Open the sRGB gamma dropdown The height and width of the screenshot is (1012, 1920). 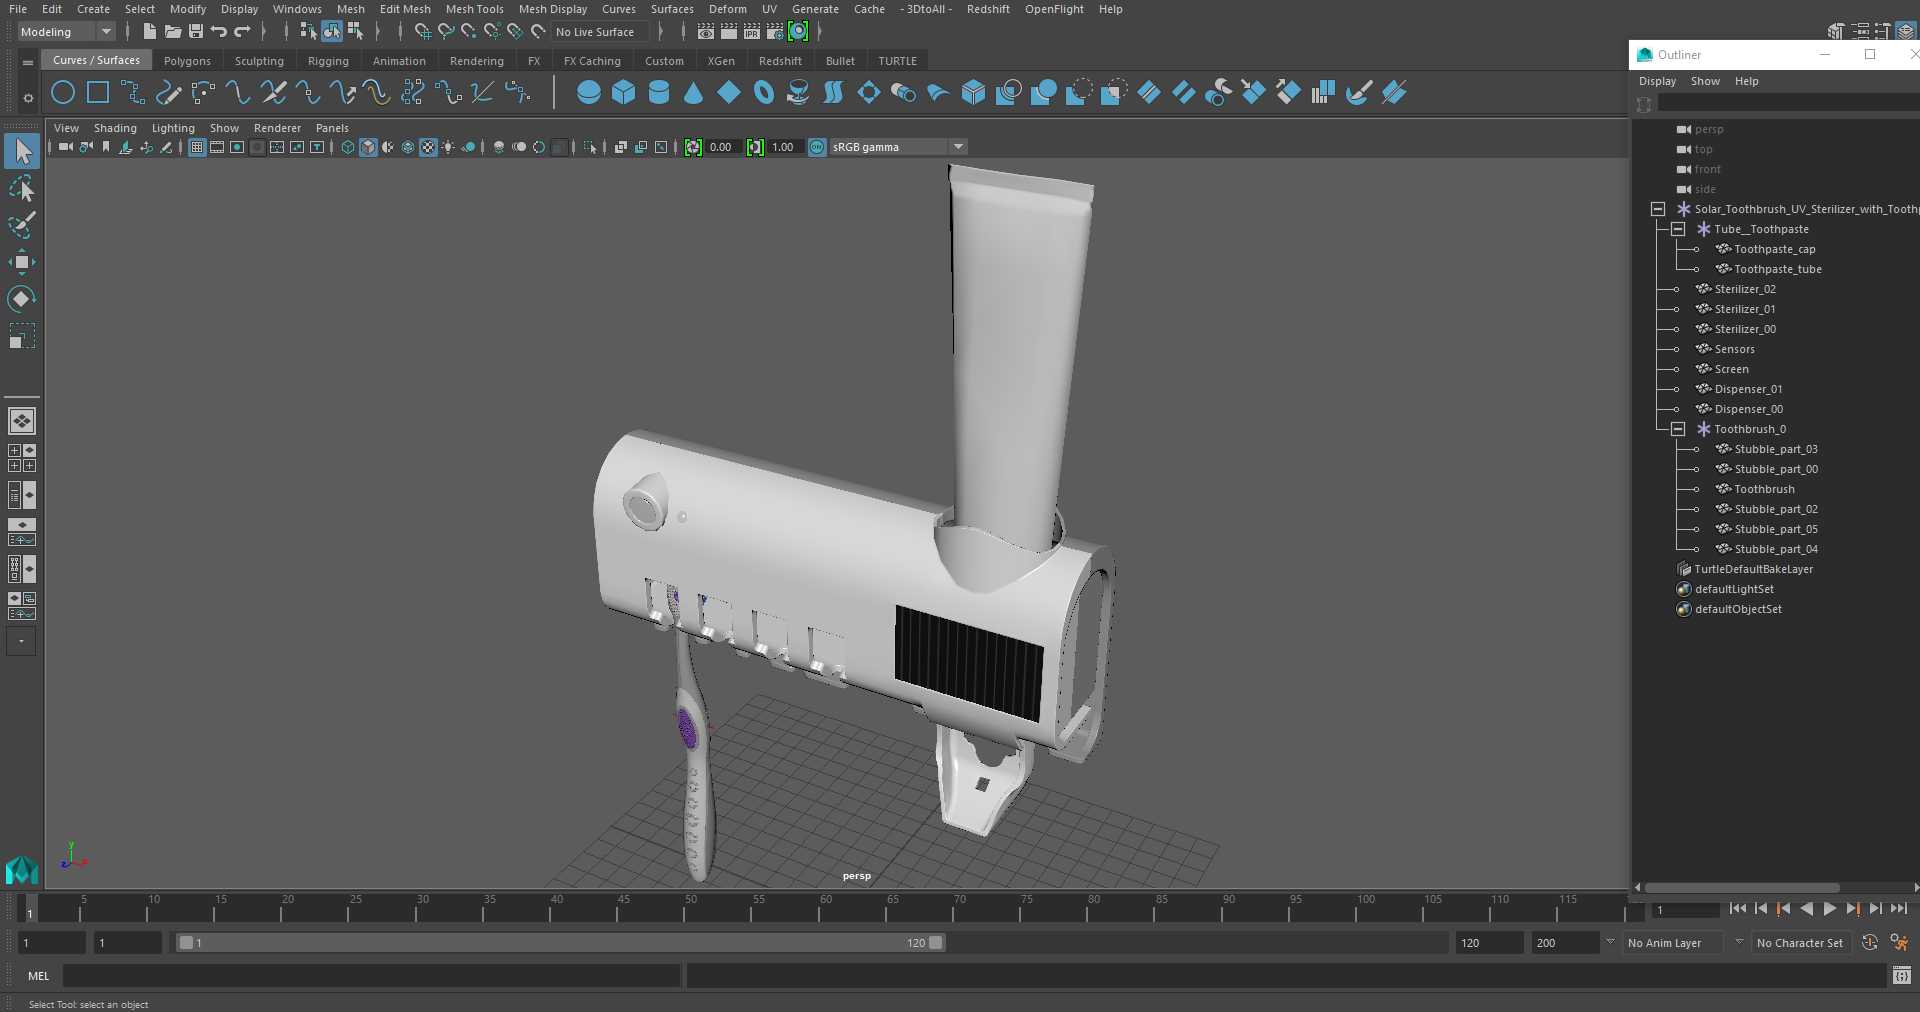(x=898, y=147)
